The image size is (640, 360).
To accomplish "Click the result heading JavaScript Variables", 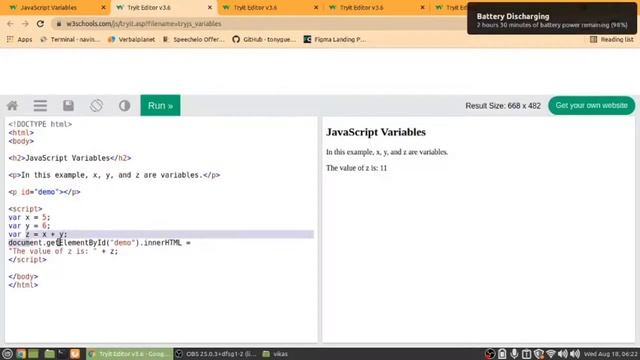I will click(376, 132).
